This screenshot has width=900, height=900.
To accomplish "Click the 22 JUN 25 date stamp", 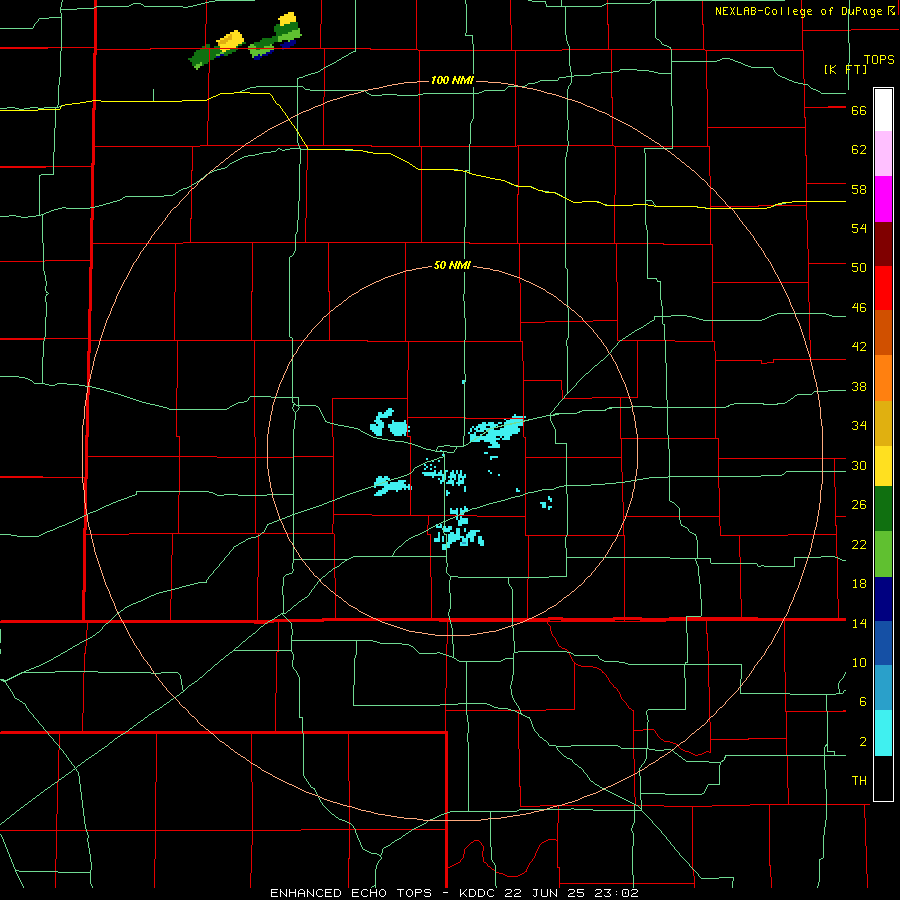I will [546, 893].
